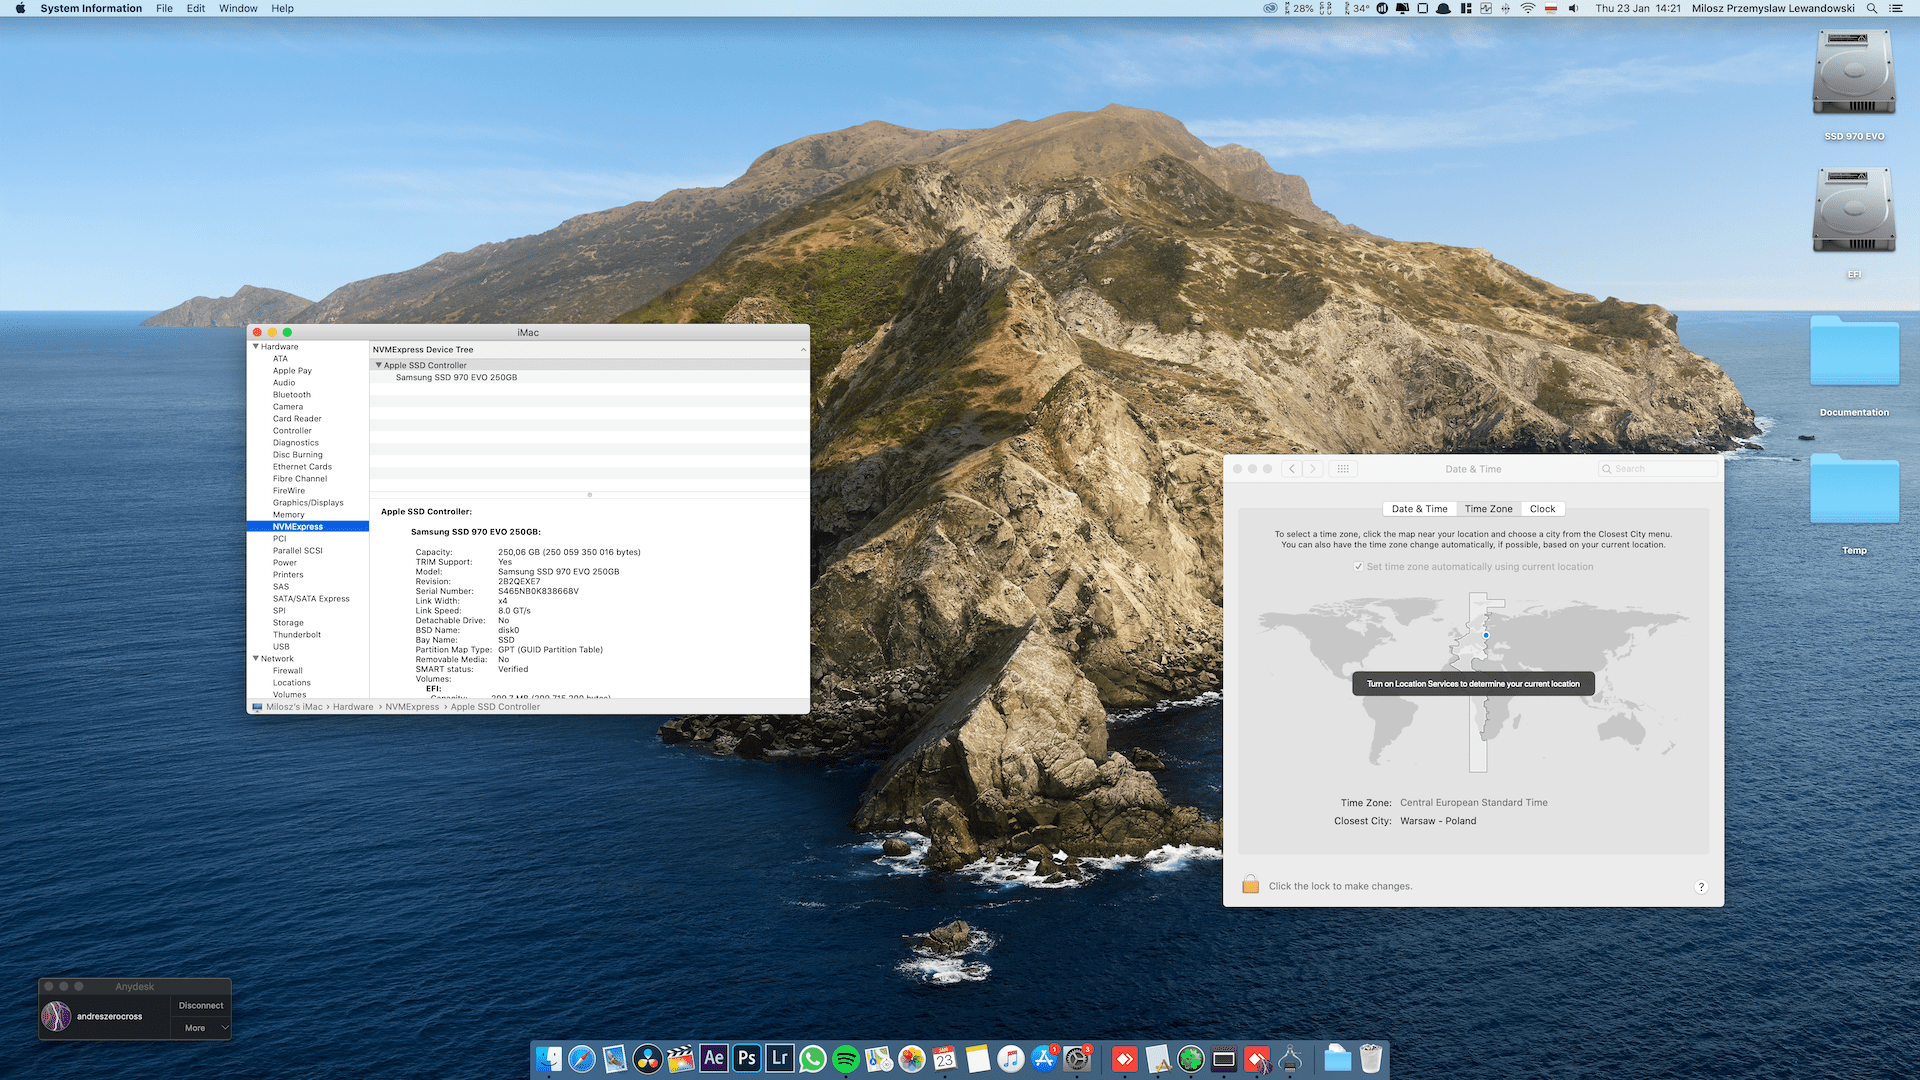Switch to the Date & Time tab
This screenshot has height=1080, width=1920.
coord(1419,509)
